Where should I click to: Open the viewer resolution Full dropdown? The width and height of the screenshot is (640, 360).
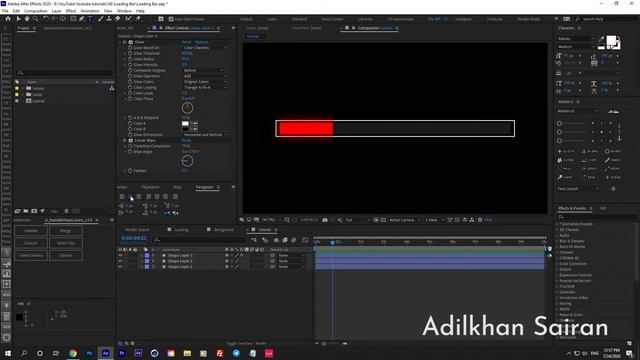click(357, 220)
